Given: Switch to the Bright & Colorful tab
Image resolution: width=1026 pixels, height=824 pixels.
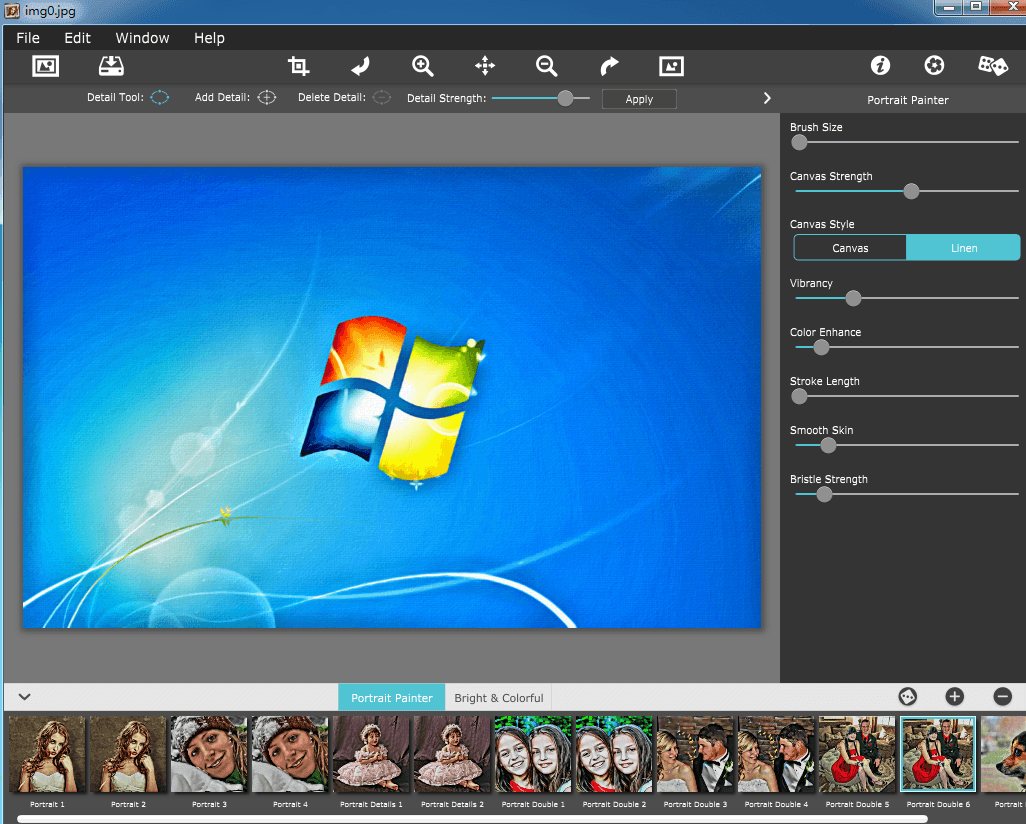Looking at the screenshot, I should coord(498,698).
